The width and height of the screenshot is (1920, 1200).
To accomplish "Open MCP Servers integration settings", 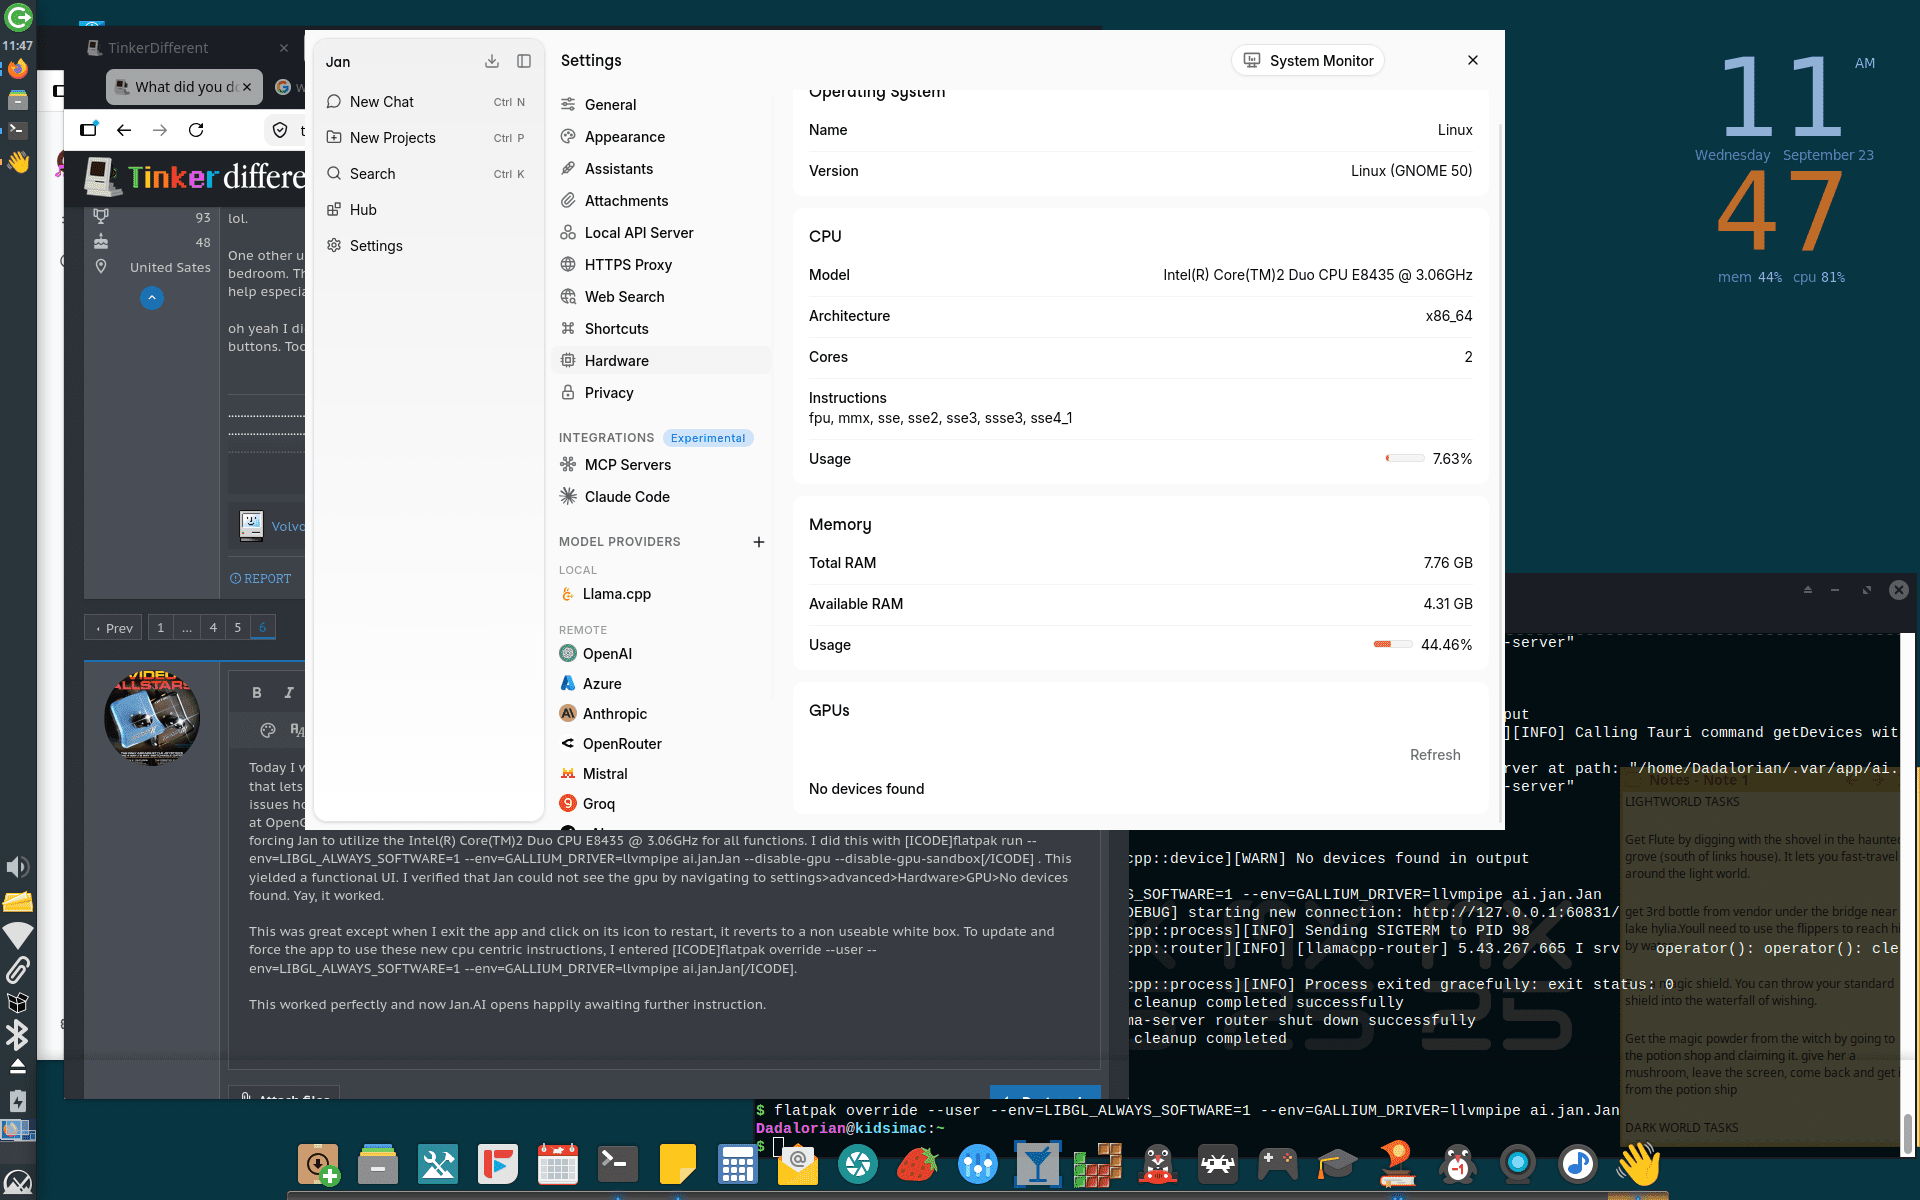I will point(661,465).
